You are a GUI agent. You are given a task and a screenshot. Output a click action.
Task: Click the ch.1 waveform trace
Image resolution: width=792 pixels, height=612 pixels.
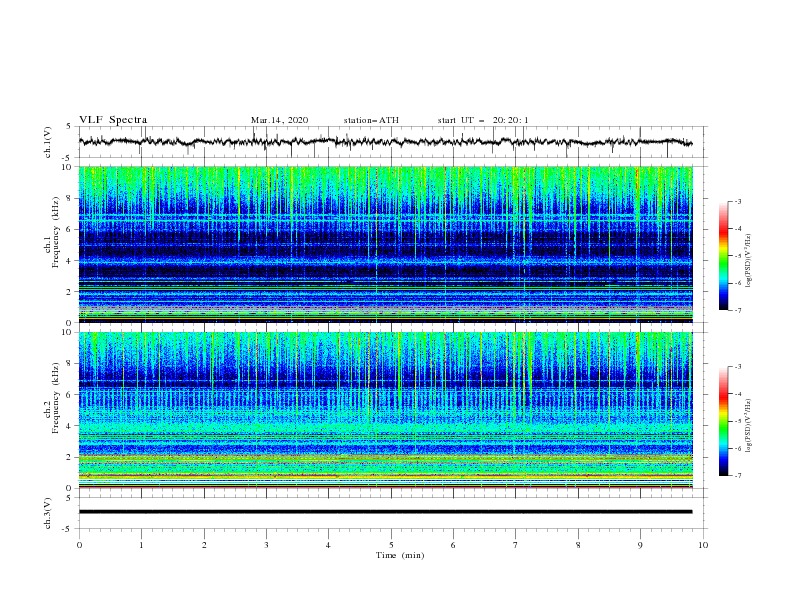click(385, 142)
